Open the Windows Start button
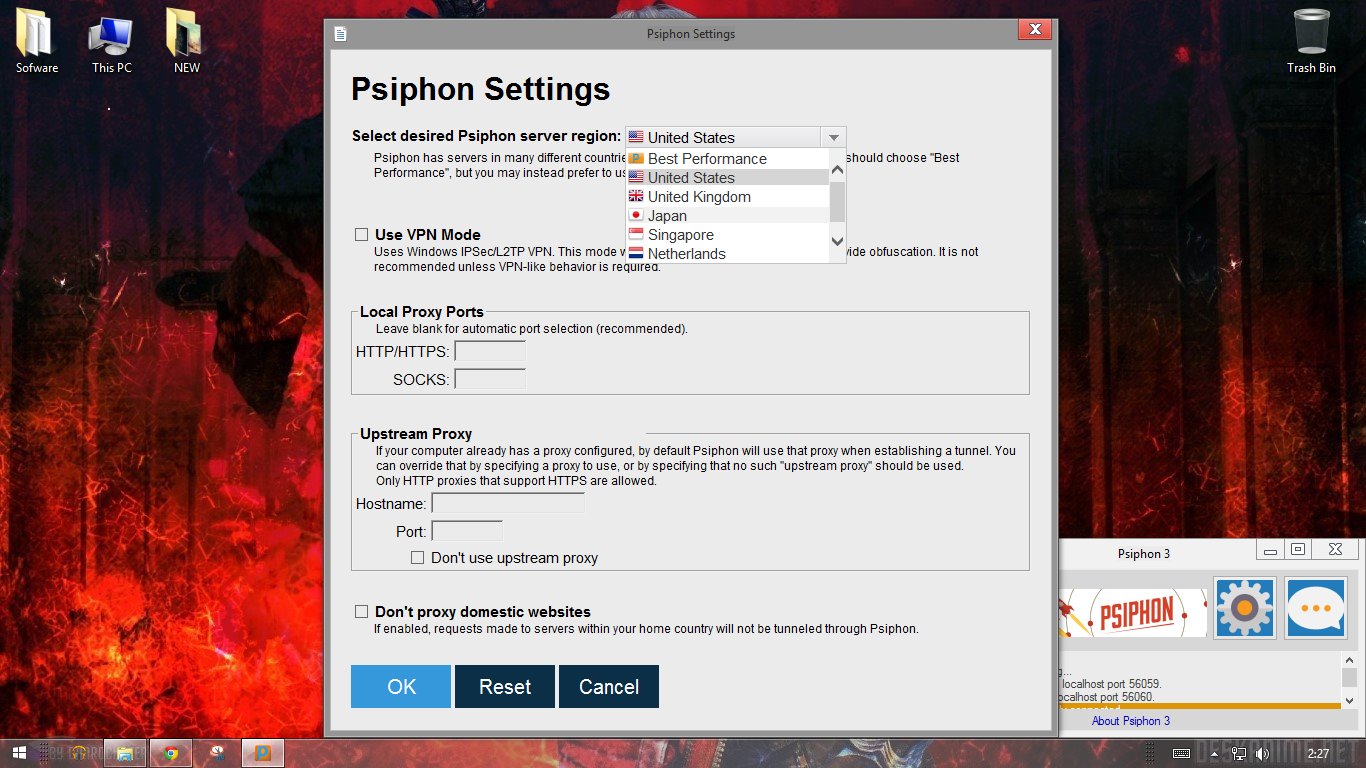This screenshot has height=768, width=1366. click(x=19, y=753)
